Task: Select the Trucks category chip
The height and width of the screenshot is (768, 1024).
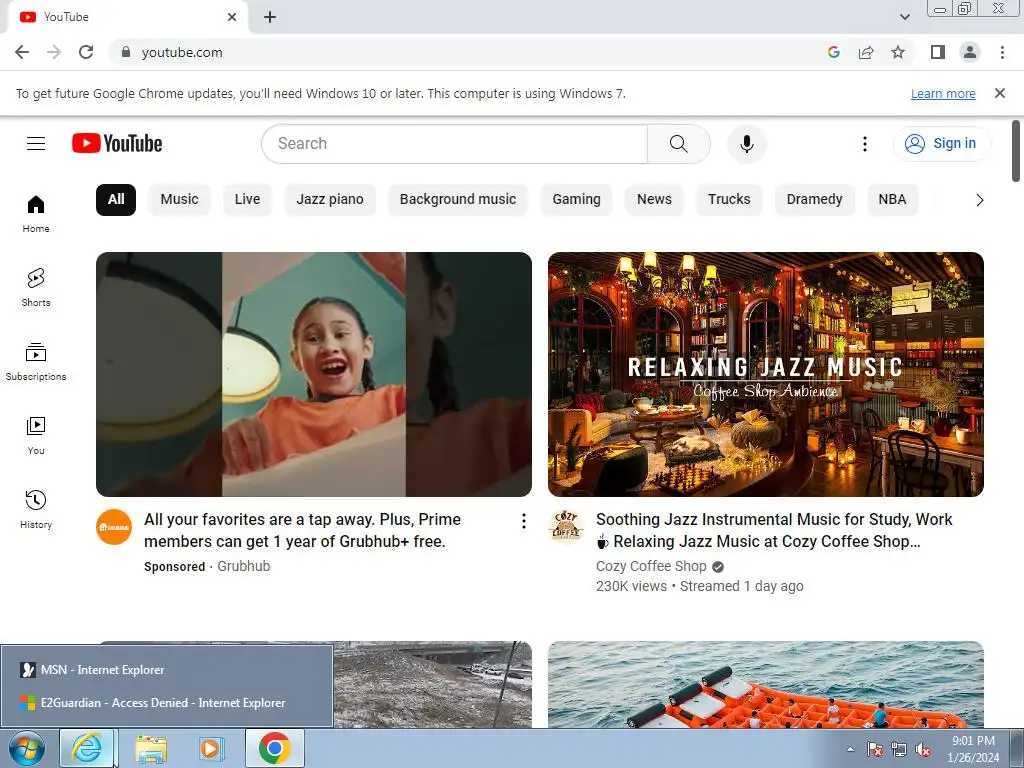Action: [729, 199]
